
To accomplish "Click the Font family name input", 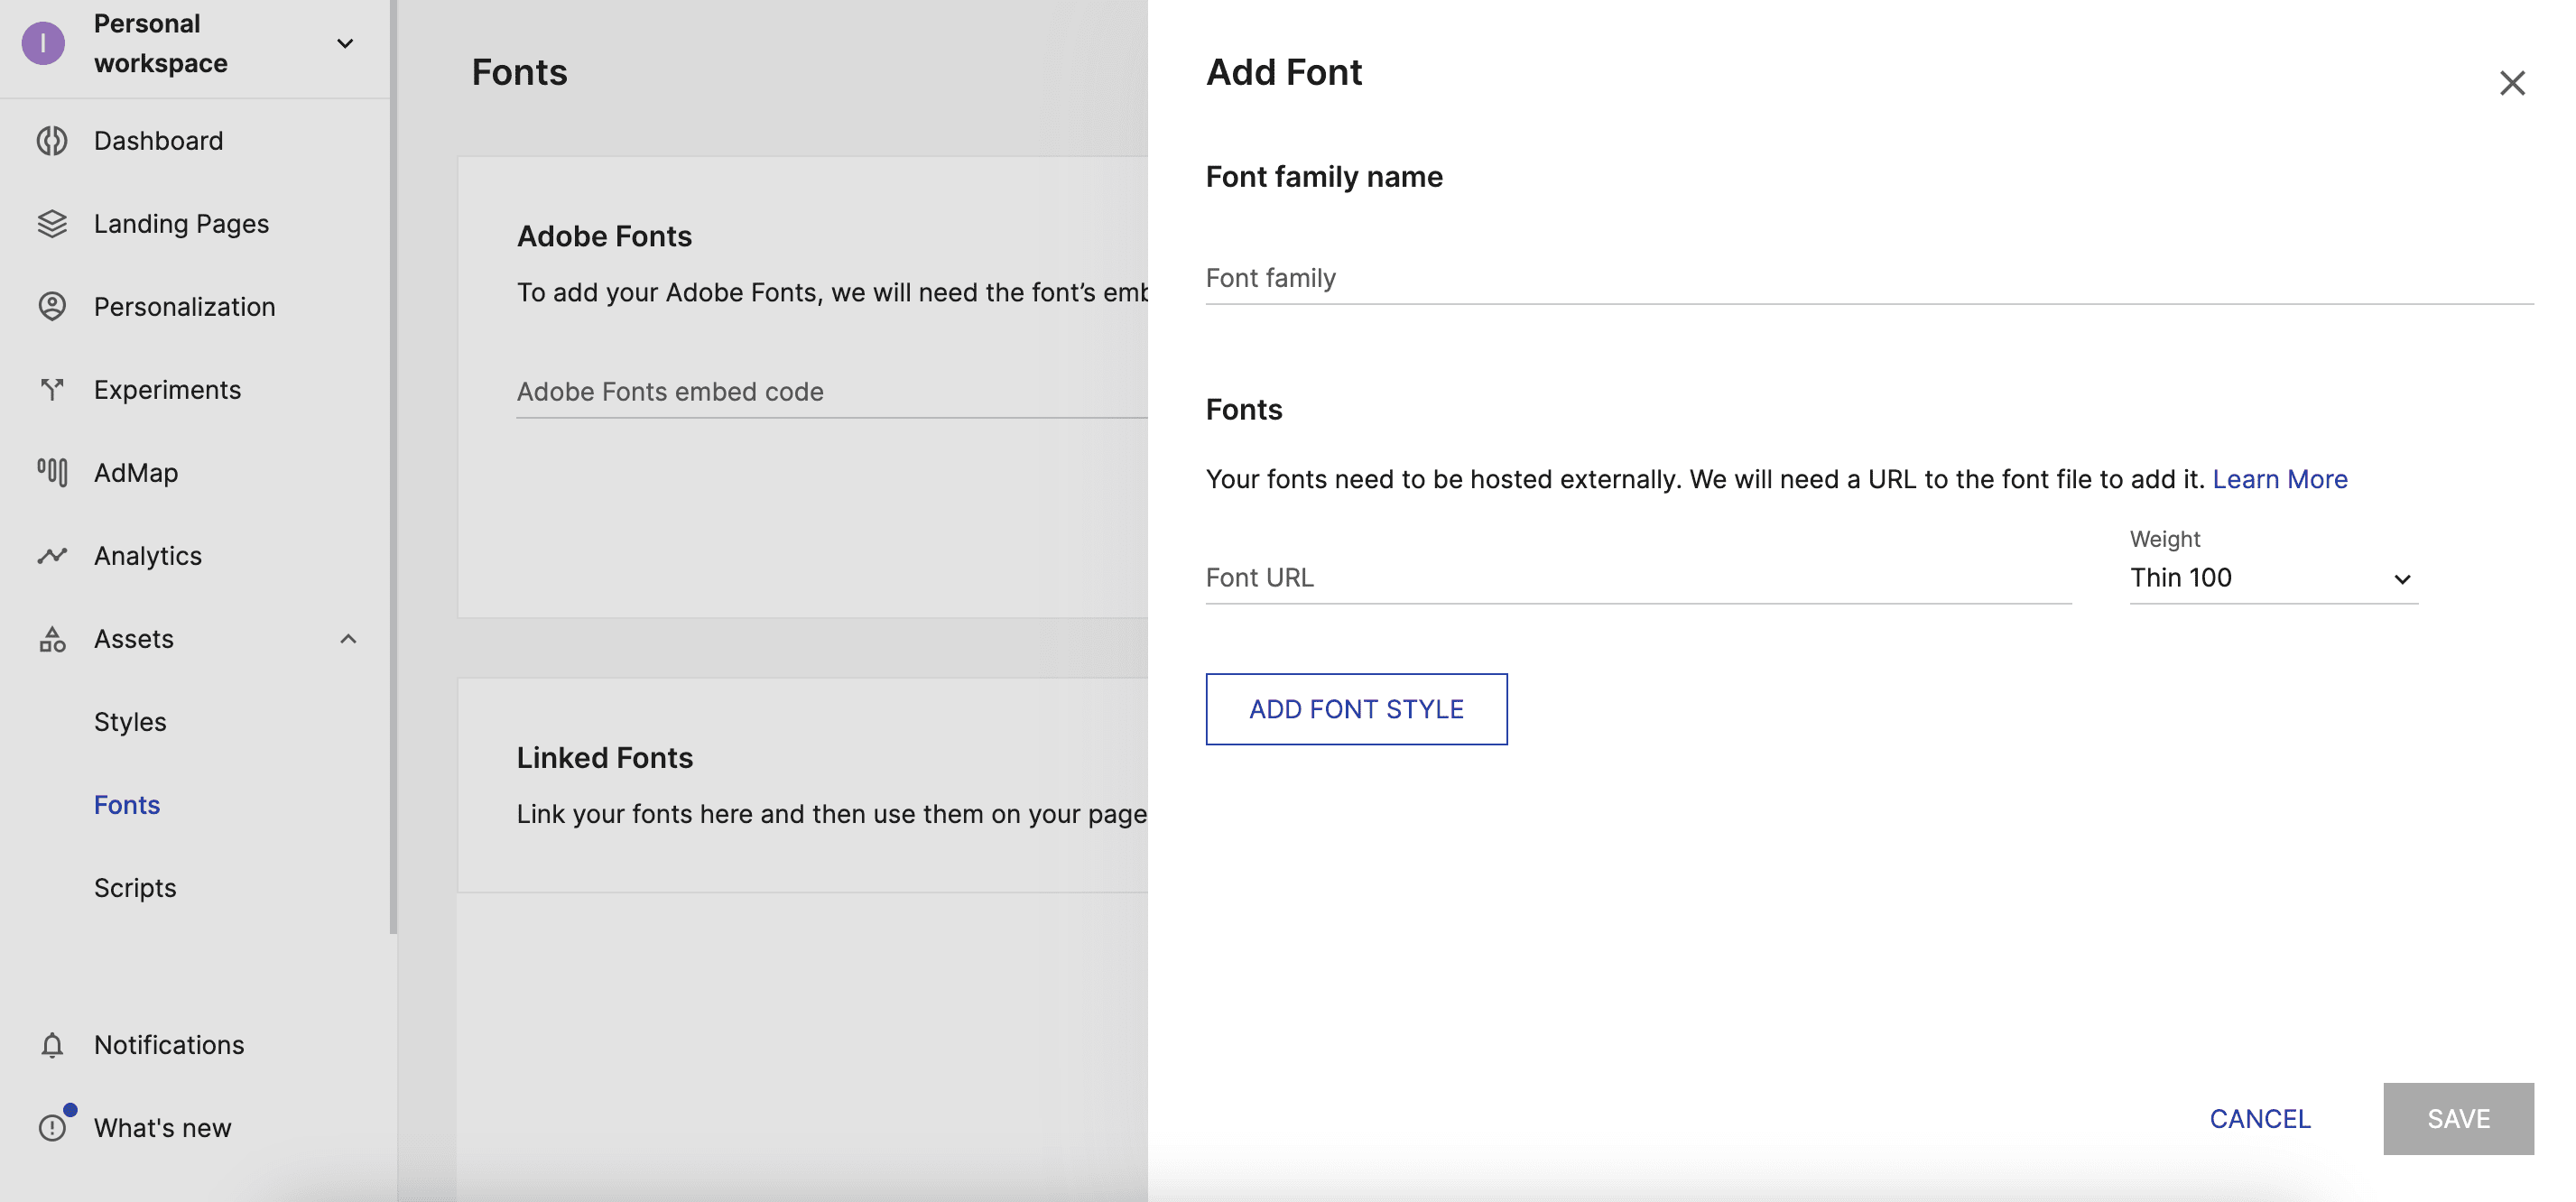I will pos(1700,278).
